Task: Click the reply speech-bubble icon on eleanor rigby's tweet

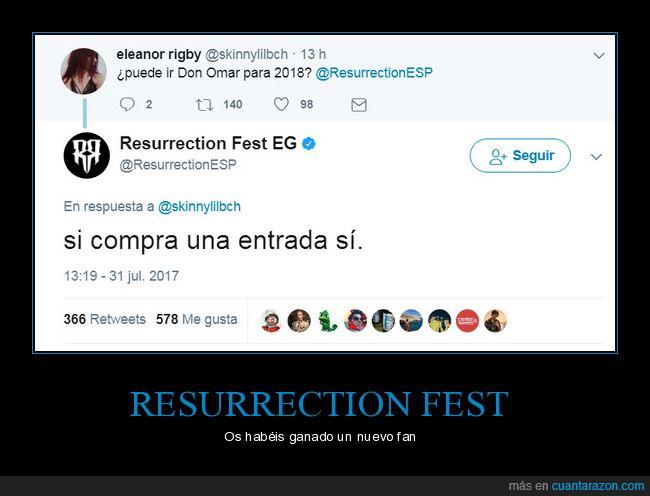Action: 127,104
